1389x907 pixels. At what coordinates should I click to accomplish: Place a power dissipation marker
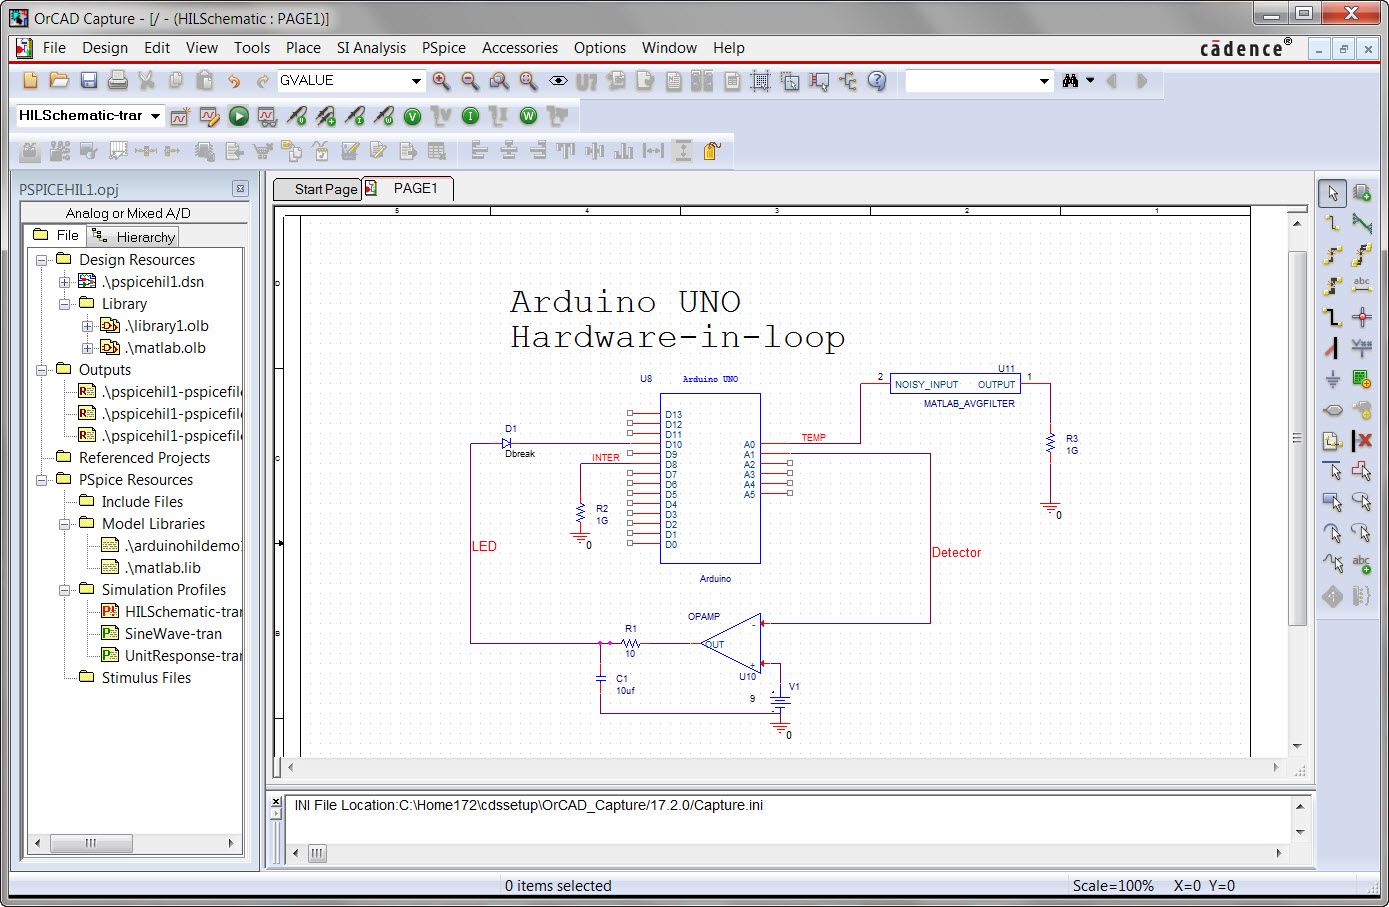(x=384, y=116)
